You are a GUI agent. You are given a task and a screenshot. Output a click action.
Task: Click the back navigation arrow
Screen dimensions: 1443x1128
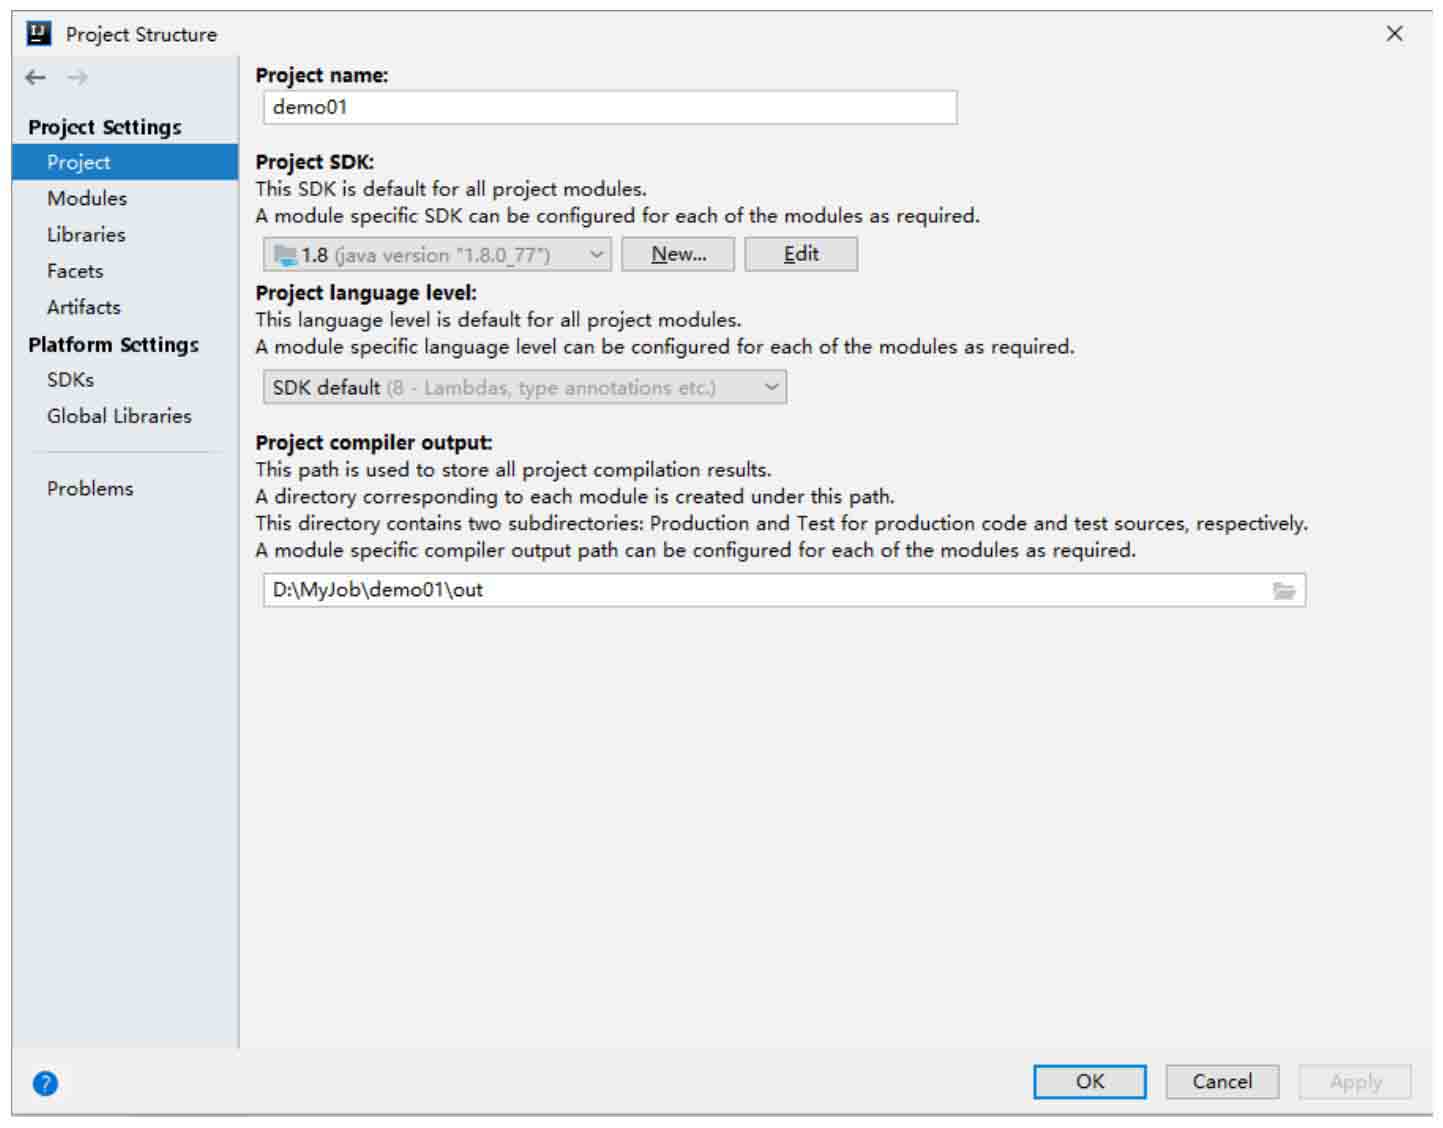36,77
